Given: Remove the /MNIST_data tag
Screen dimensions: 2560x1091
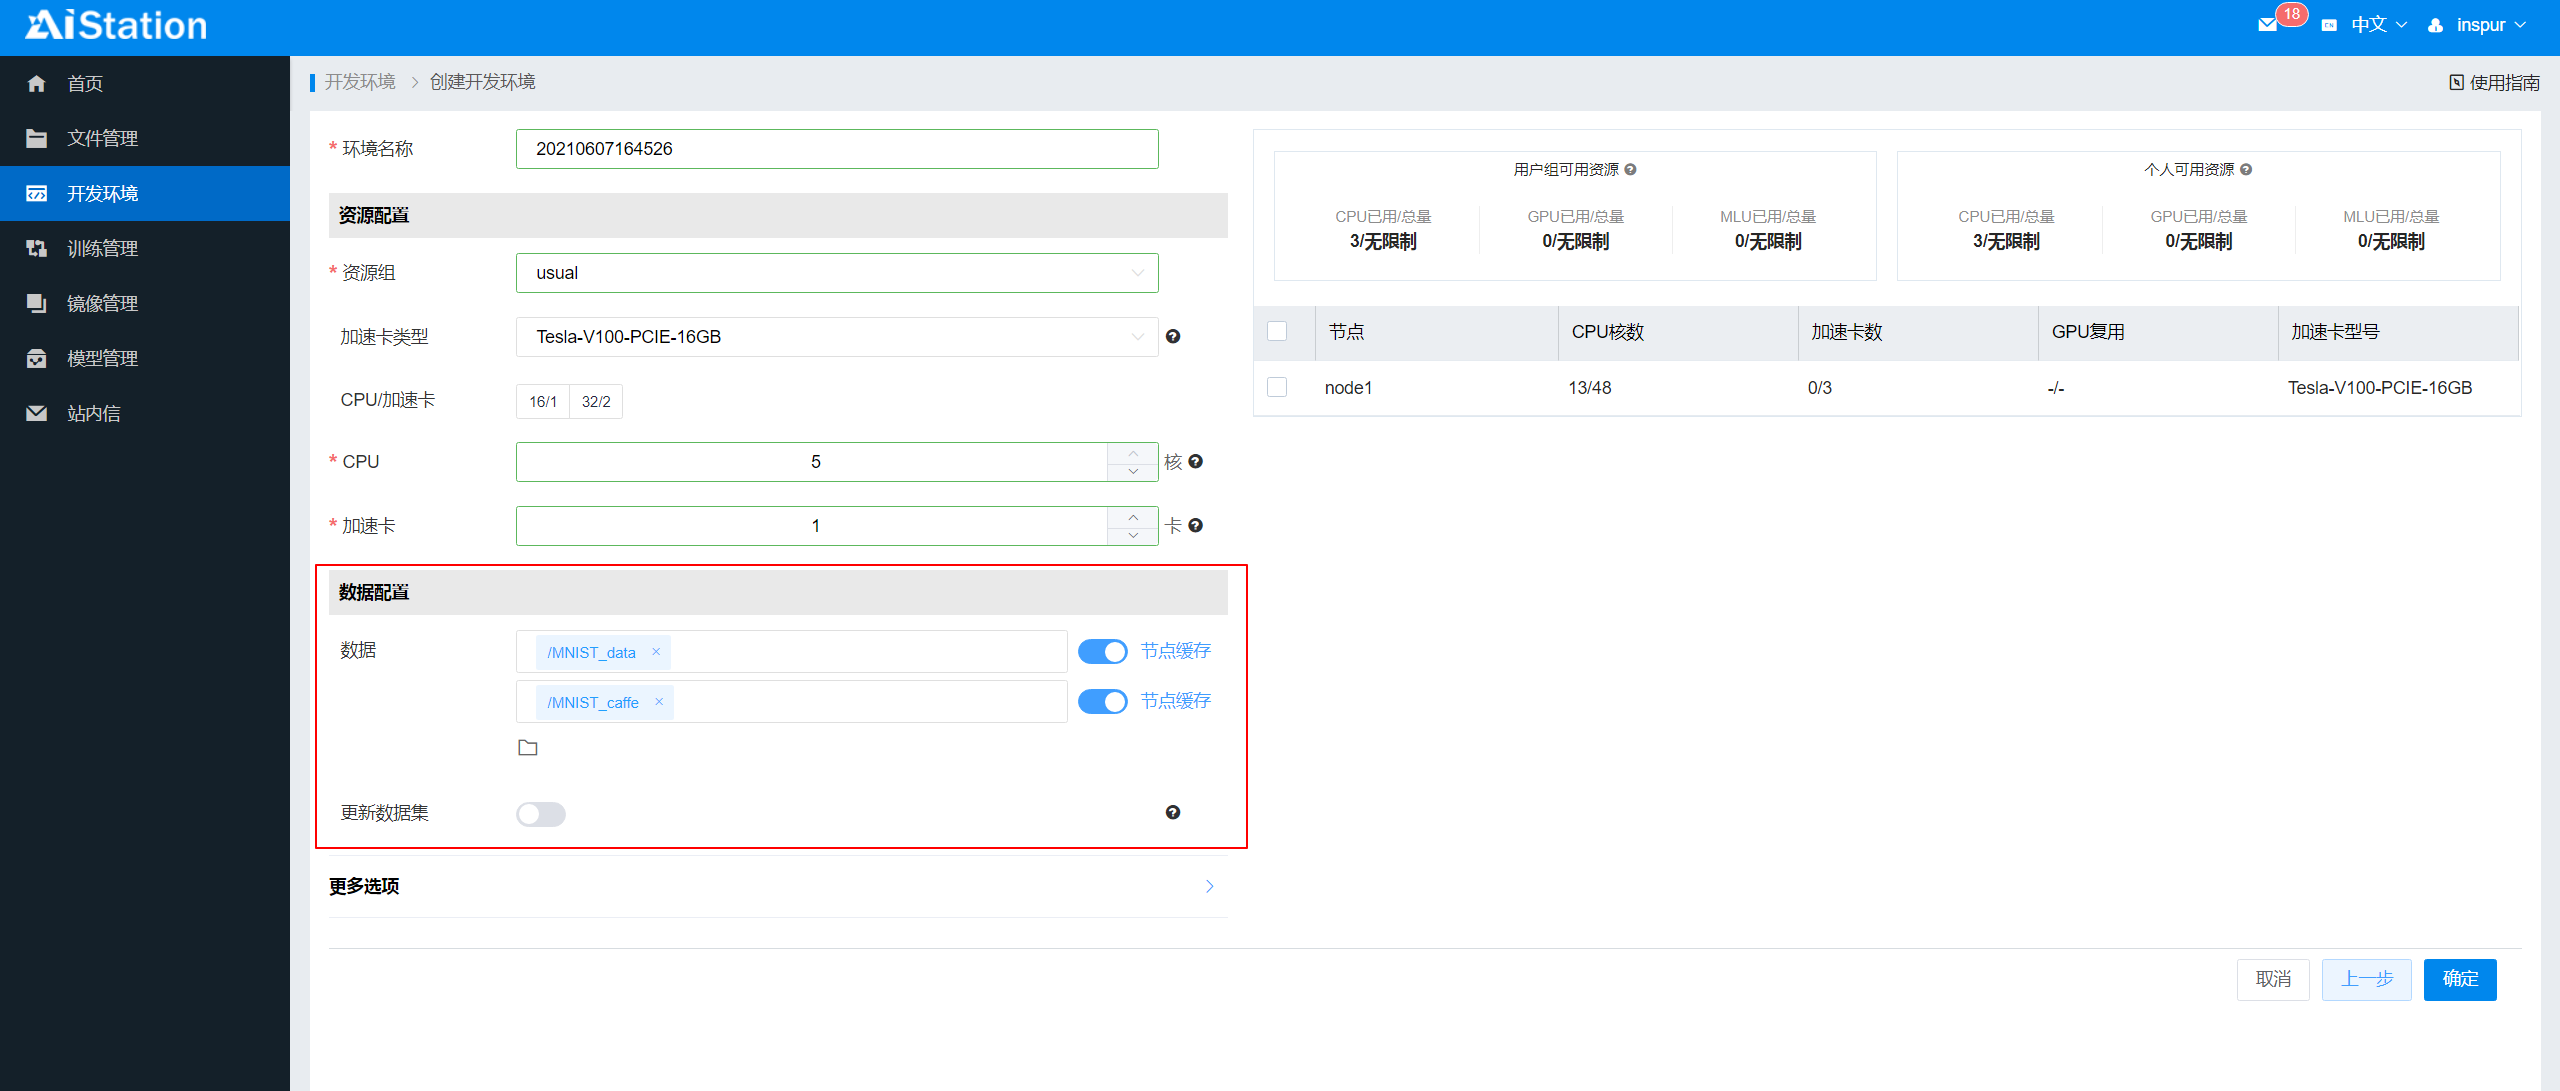Looking at the screenshot, I should 656,652.
